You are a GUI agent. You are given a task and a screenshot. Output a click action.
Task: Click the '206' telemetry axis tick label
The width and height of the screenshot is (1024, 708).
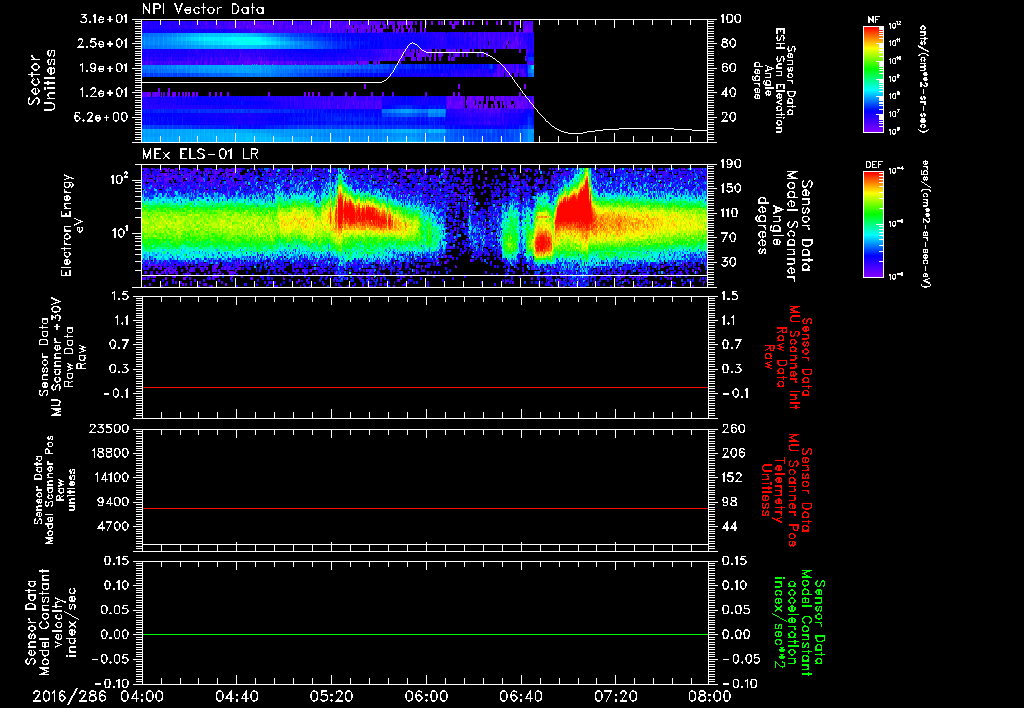pos(731,453)
